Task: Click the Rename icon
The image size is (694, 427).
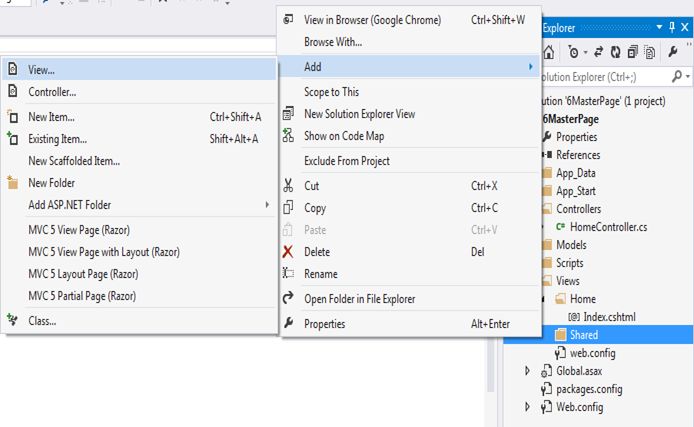Action: click(288, 273)
